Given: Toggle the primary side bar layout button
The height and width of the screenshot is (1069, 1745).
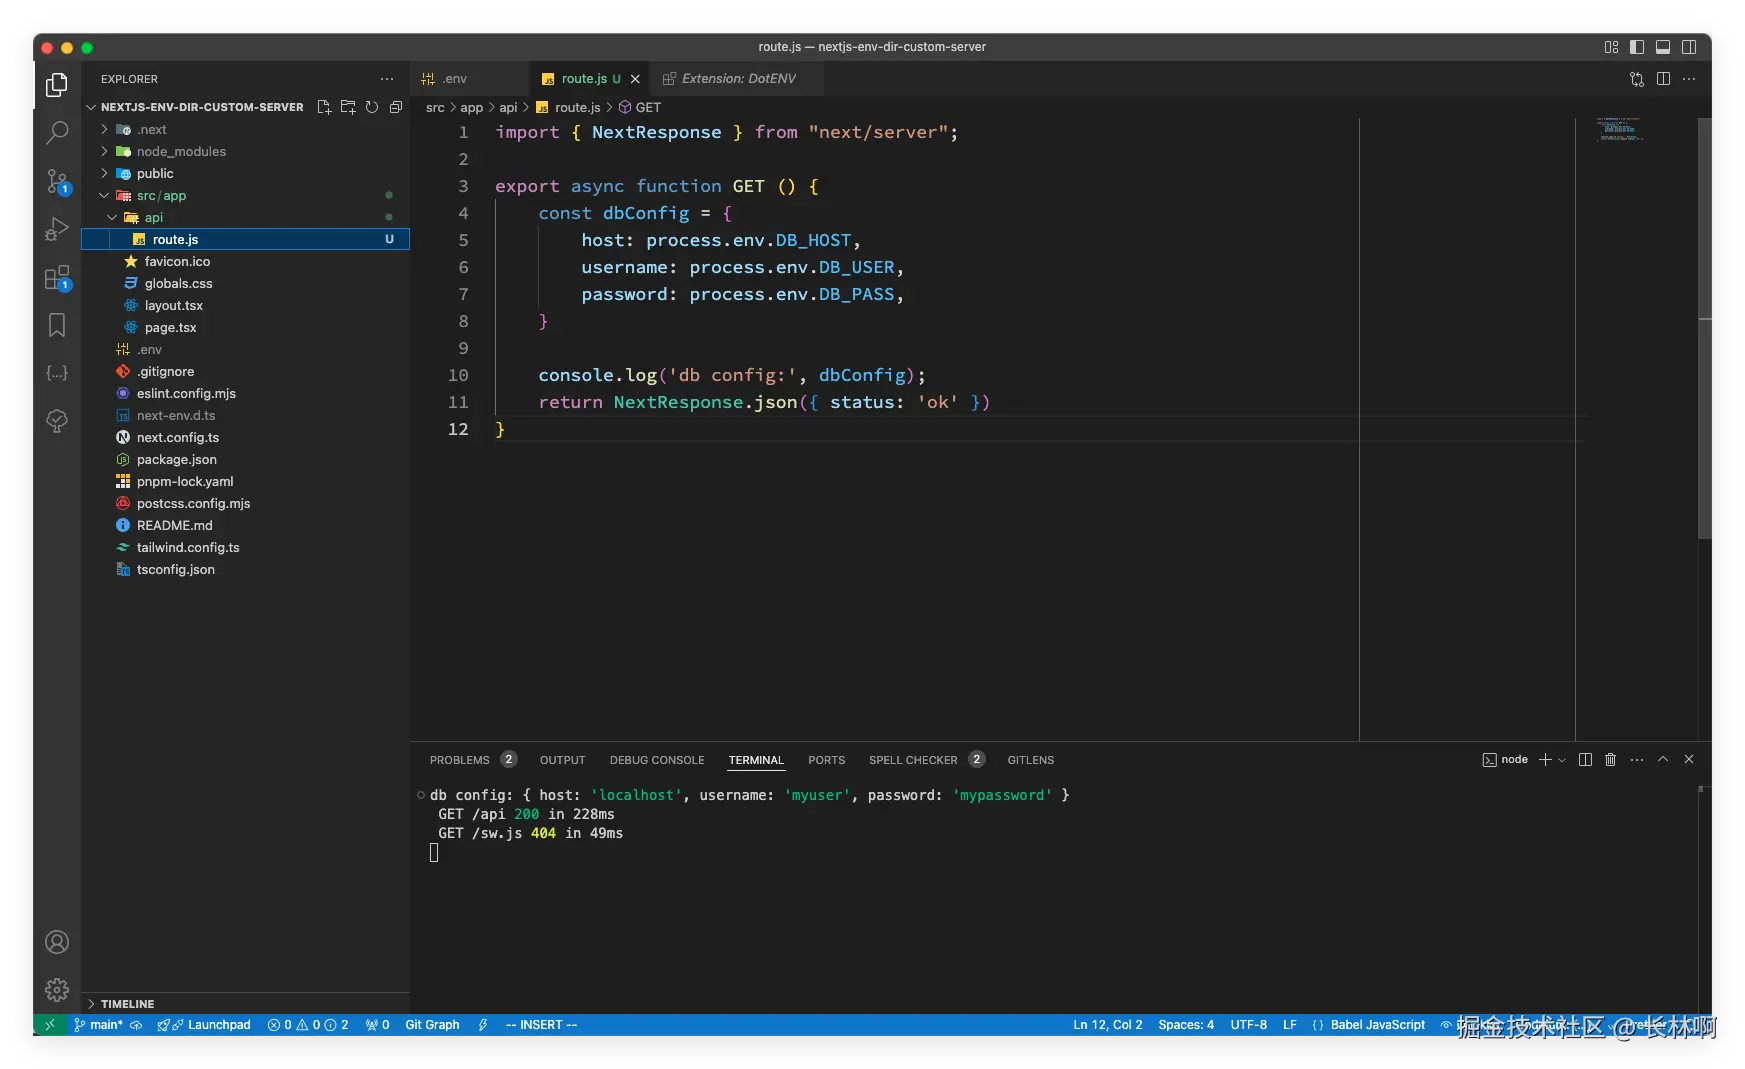Looking at the screenshot, I should pos(1637,47).
